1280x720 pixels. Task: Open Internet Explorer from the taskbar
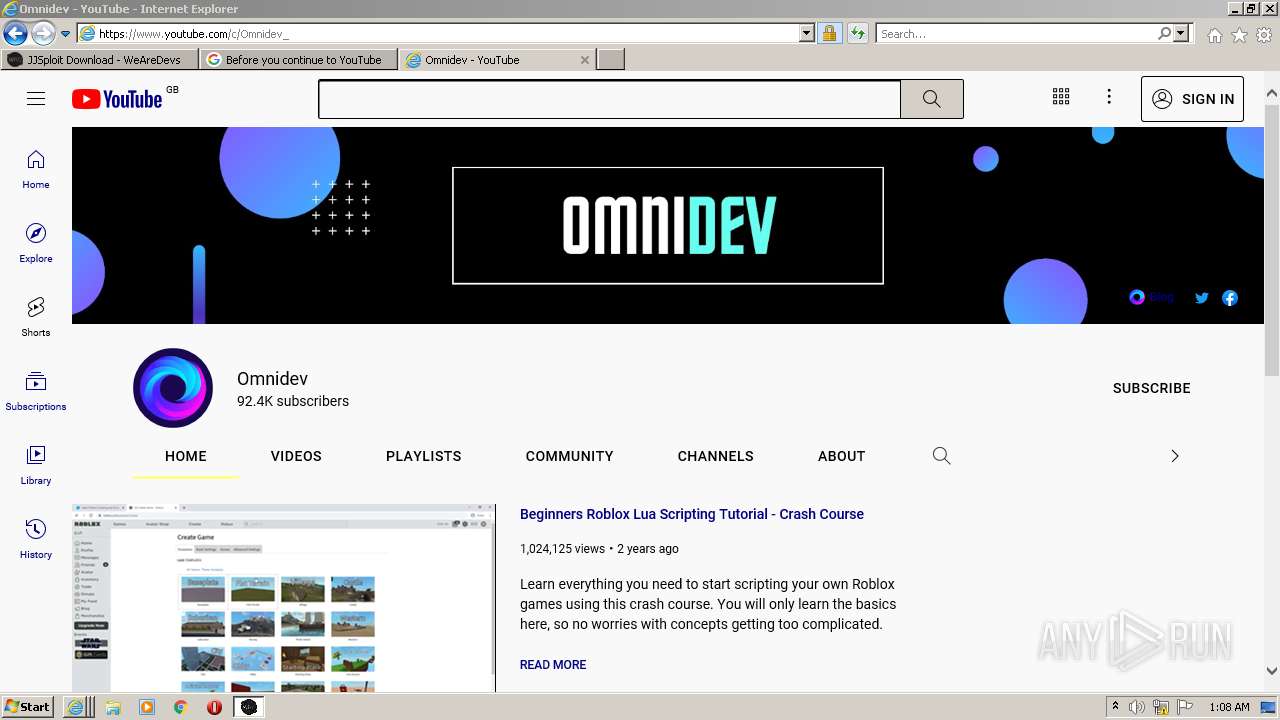coord(75,707)
